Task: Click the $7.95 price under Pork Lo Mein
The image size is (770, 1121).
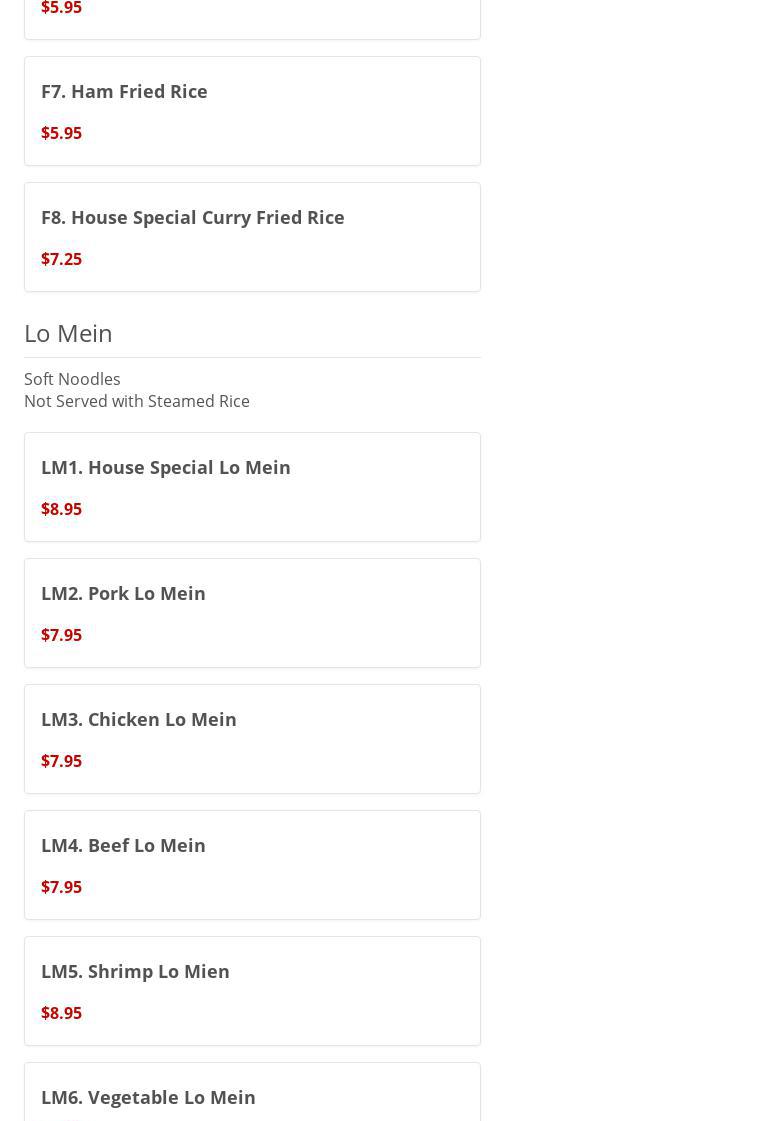Action: (61, 635)
